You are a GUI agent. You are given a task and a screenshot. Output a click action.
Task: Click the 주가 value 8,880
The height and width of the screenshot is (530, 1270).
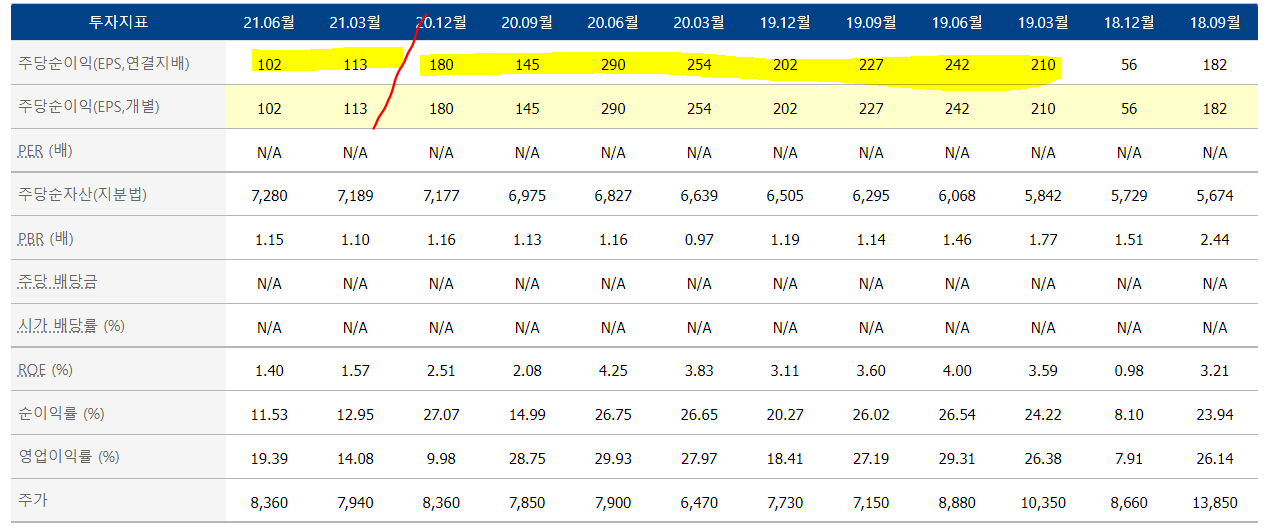957,502
